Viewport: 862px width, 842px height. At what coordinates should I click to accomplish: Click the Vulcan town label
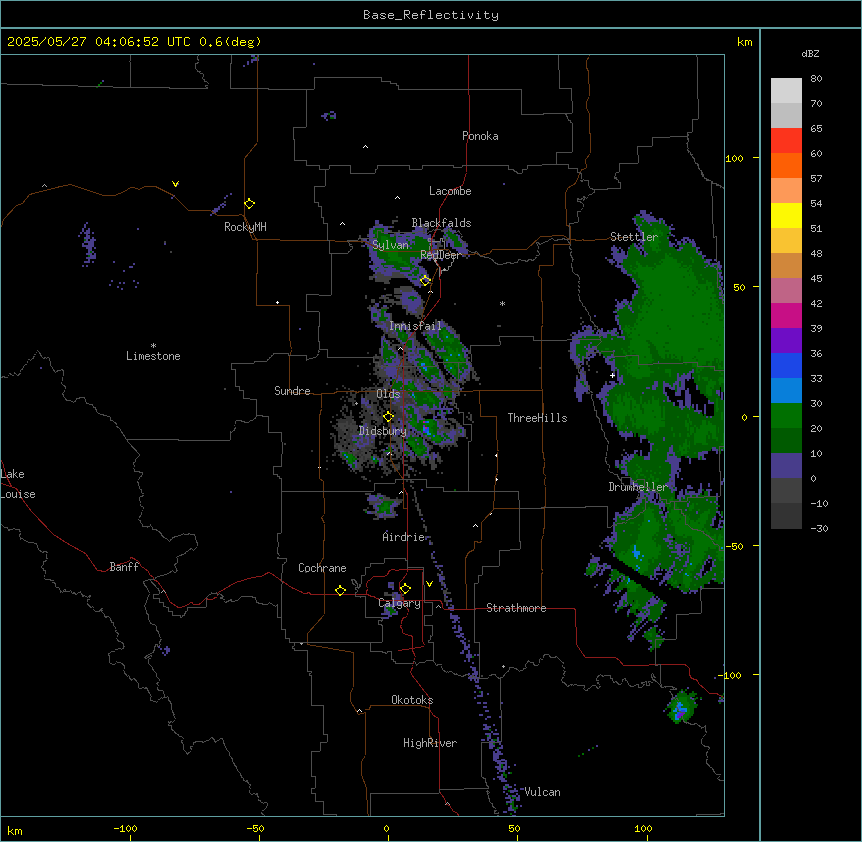click(543, 792)
